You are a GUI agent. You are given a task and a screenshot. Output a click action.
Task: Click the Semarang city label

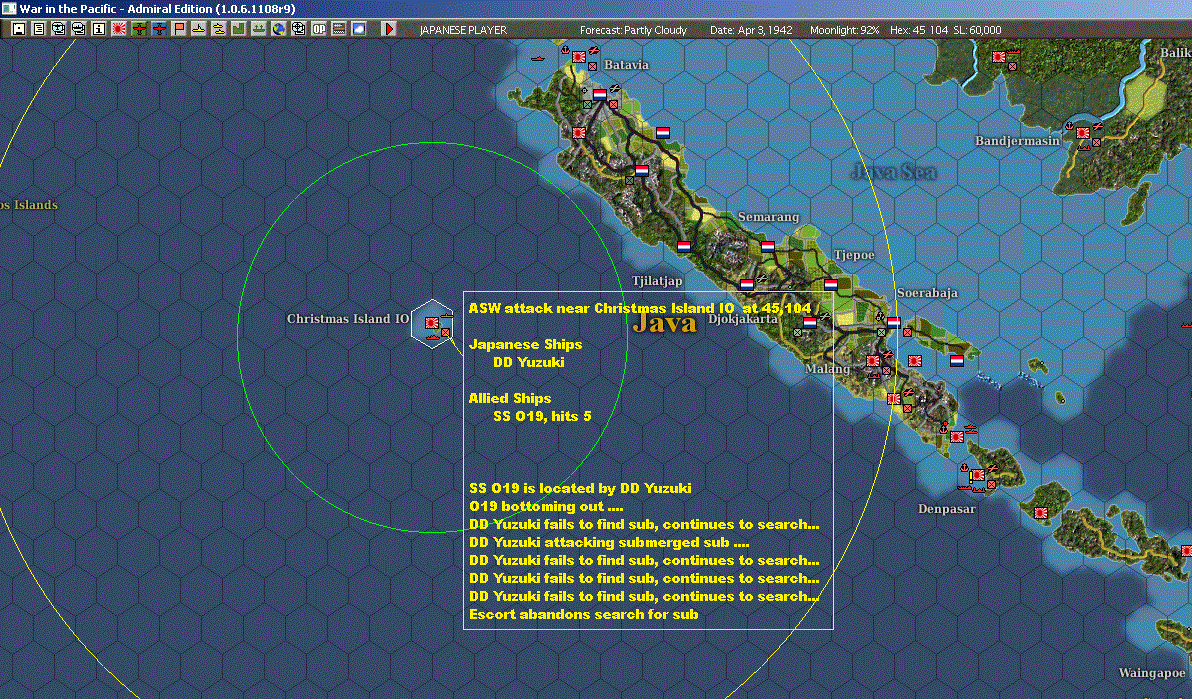pos(769,217)
